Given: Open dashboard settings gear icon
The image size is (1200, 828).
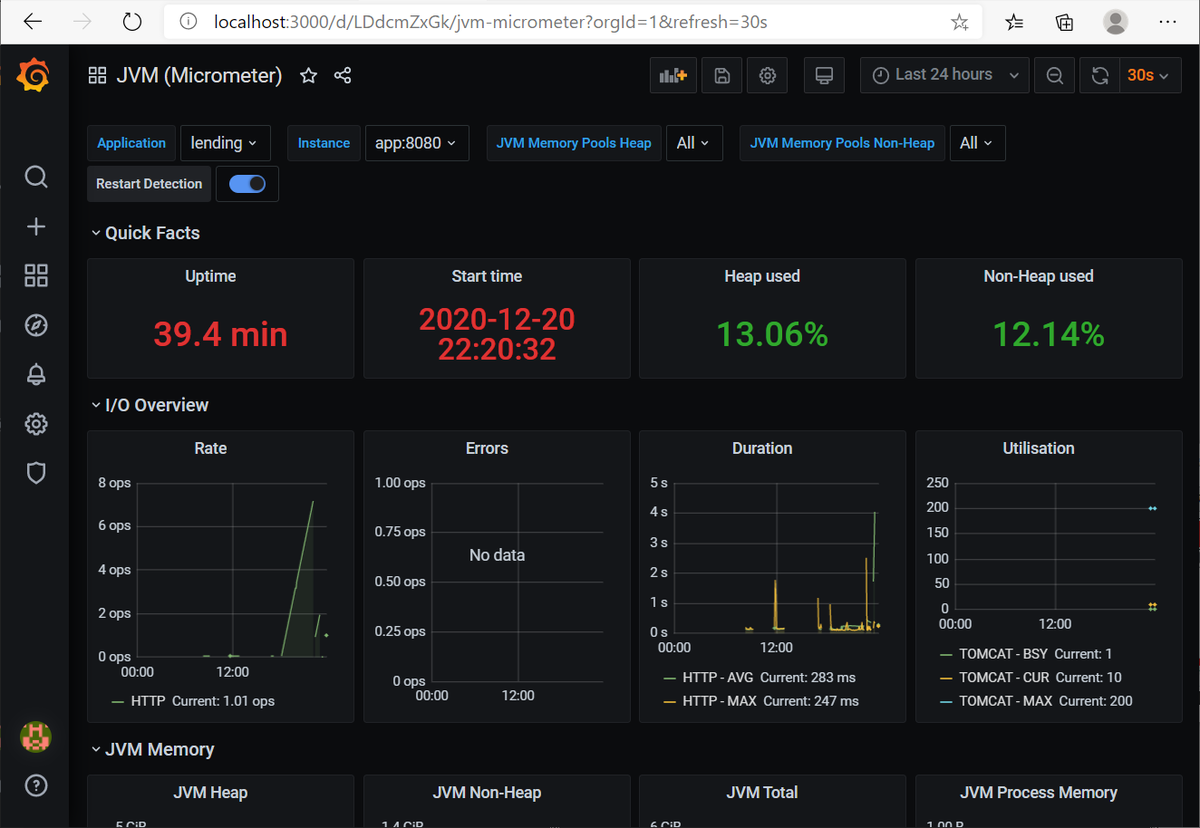Looking at the screenshot, I should pos(768,75).
